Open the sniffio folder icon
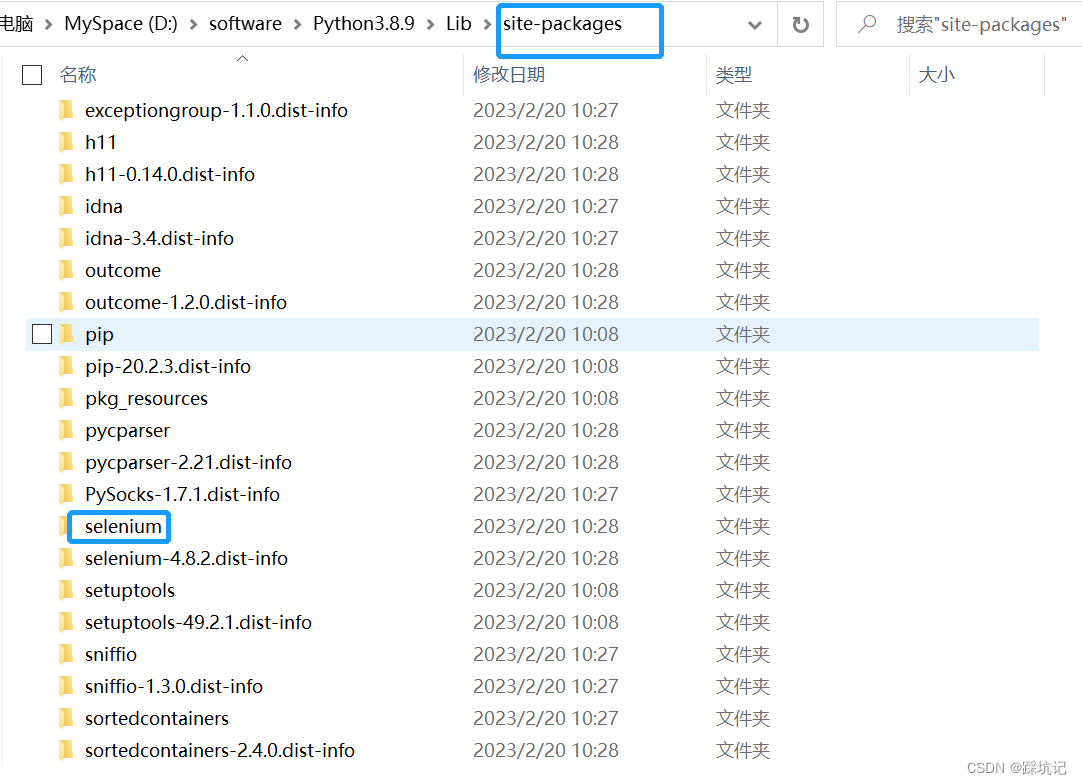This screenshot has height=784, width=1082. [66, 654]
